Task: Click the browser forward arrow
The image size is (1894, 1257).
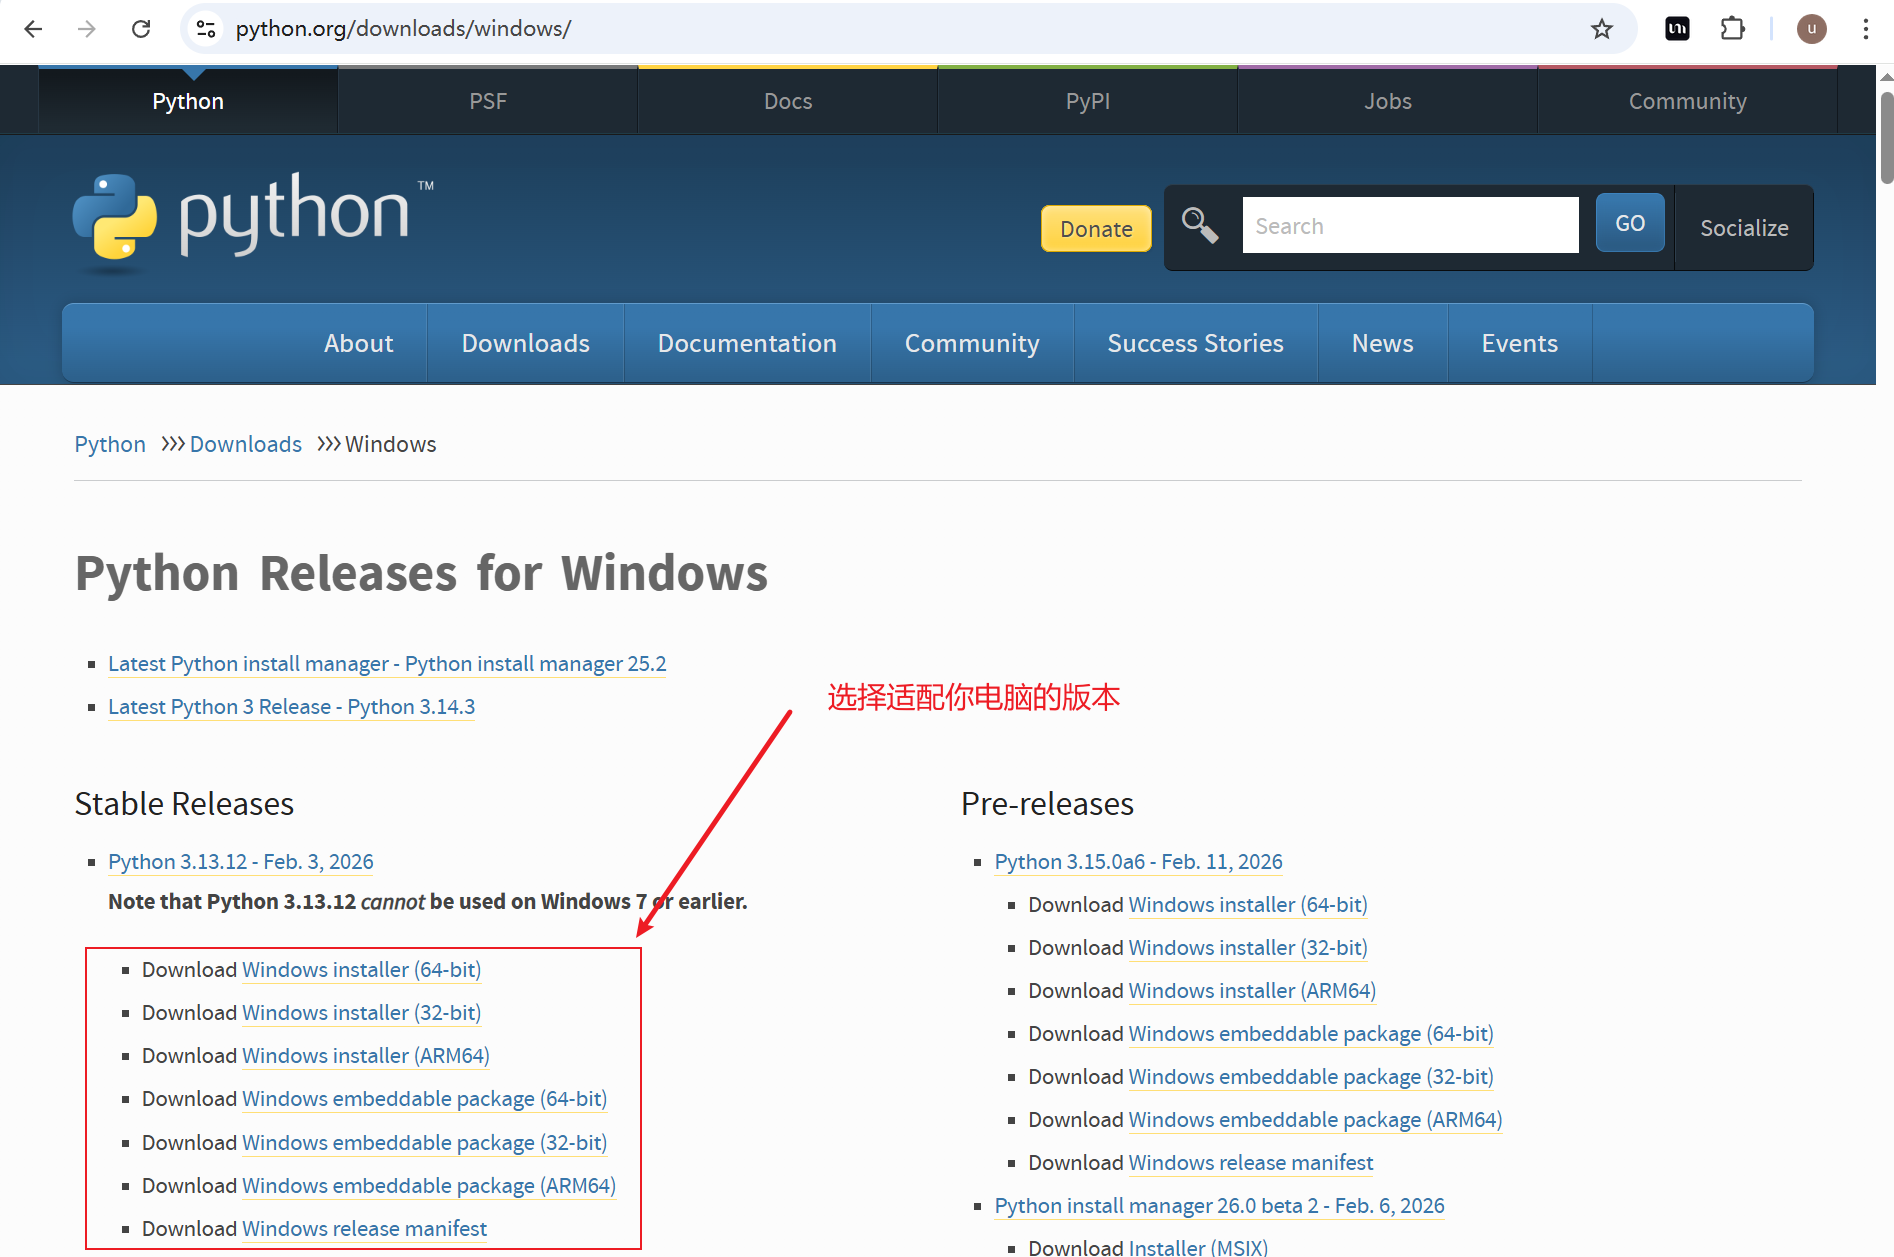Action: tap(87, 29)
